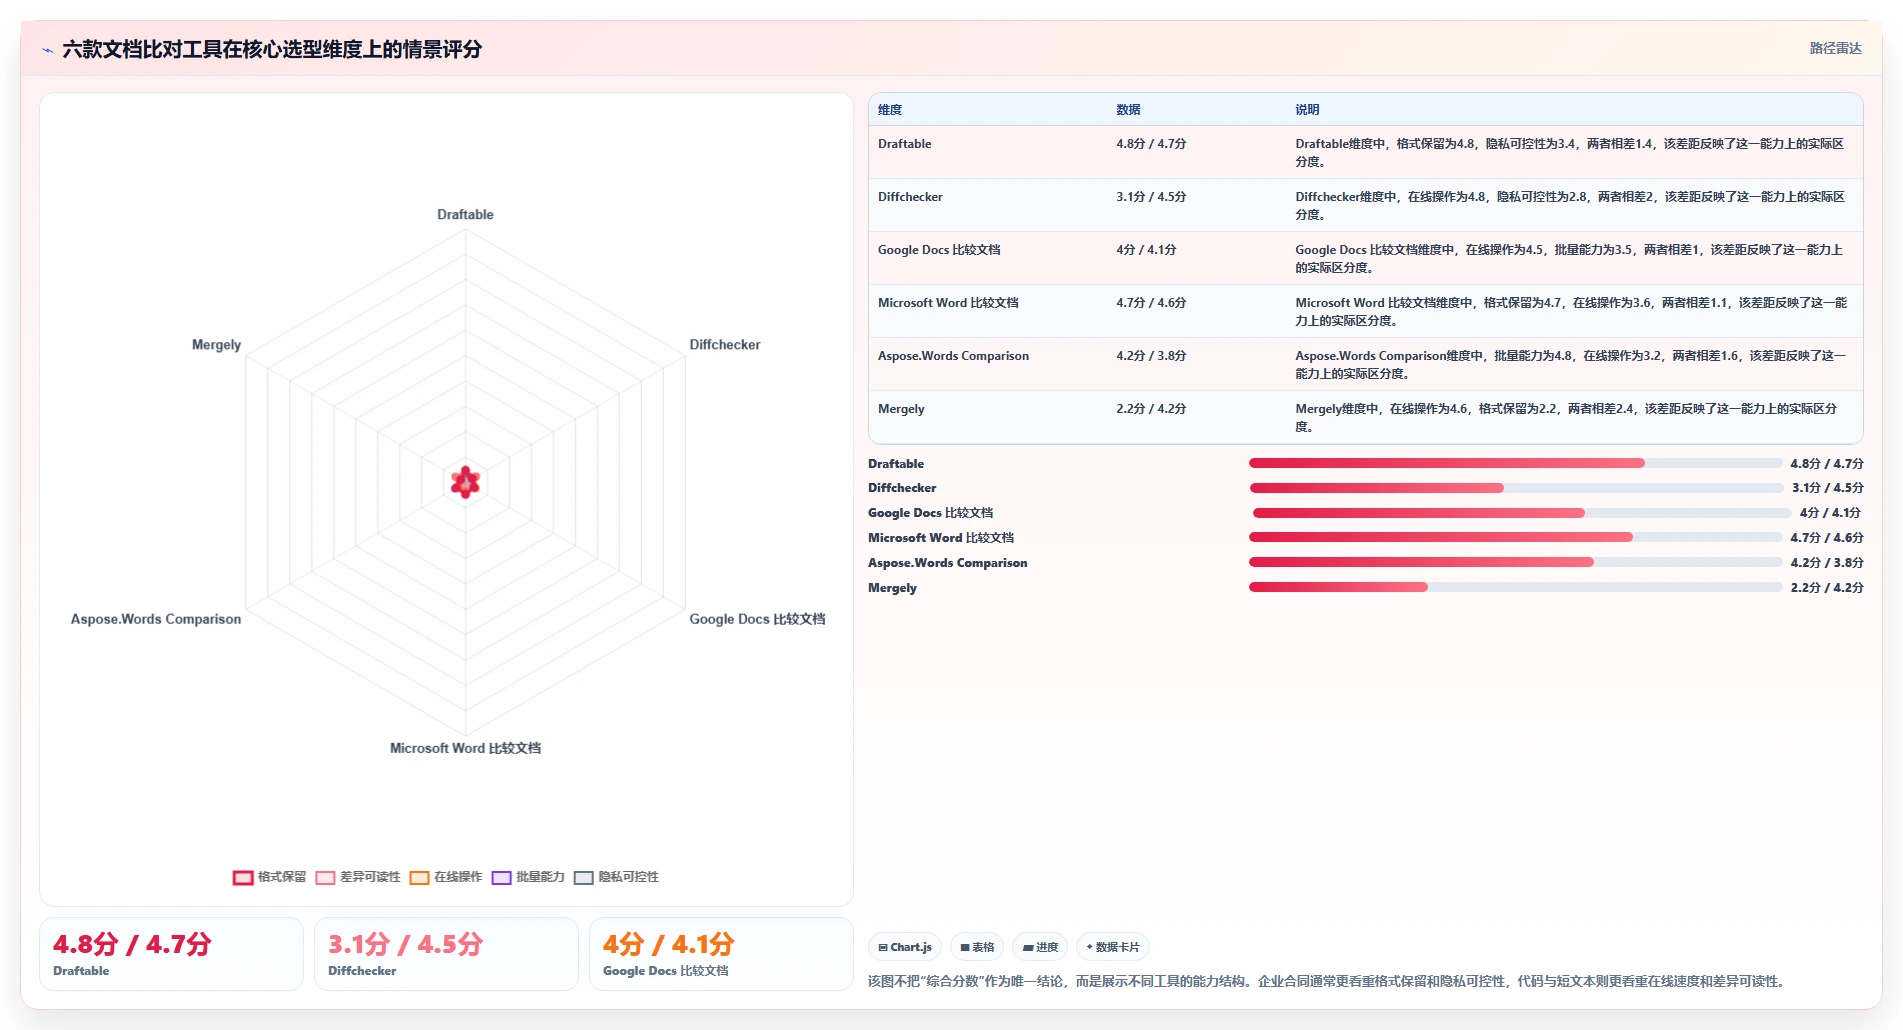Click the 2.2分 / 4.2分 table value
This screenshot has width=1903, height=1030.
[x=1151, y=409]
